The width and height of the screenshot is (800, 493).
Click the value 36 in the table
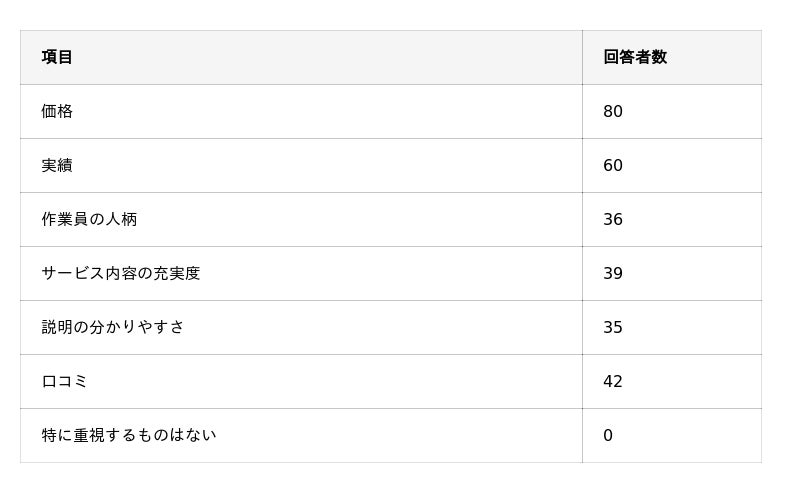pos(613,219)
